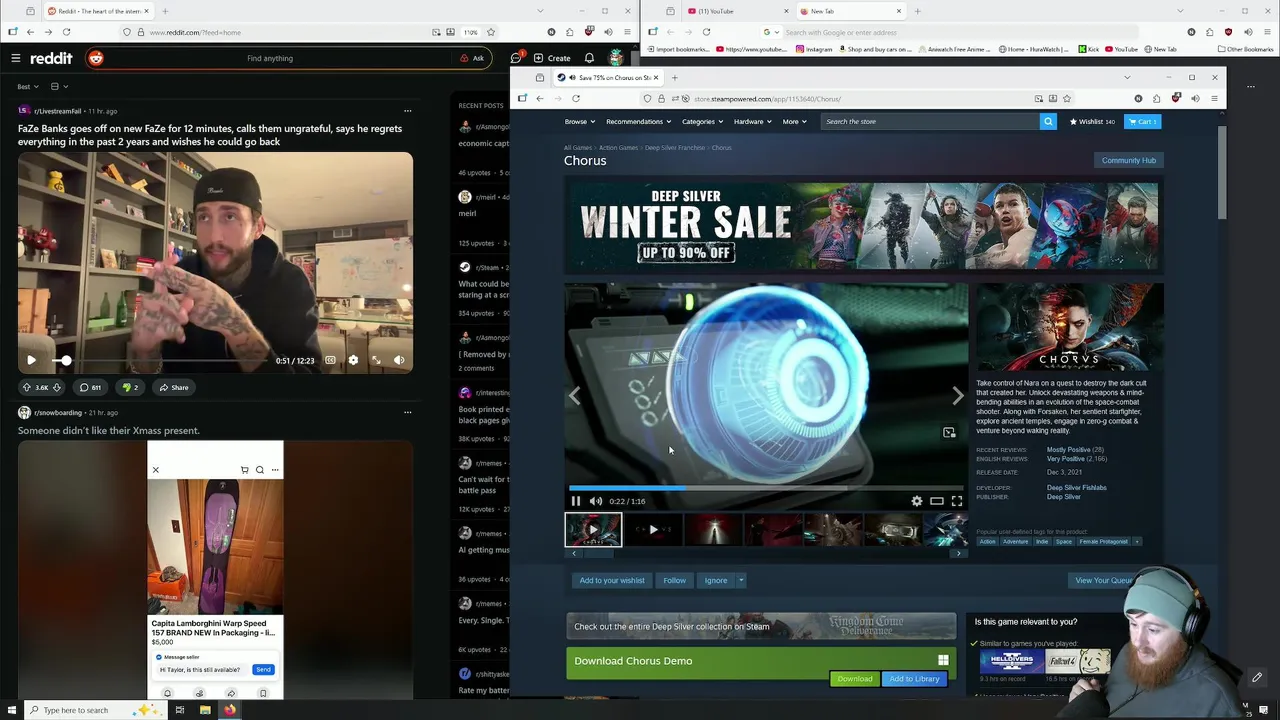Follow the Chorus game
Screen dimensions: 1280x720
click(674, 580)
